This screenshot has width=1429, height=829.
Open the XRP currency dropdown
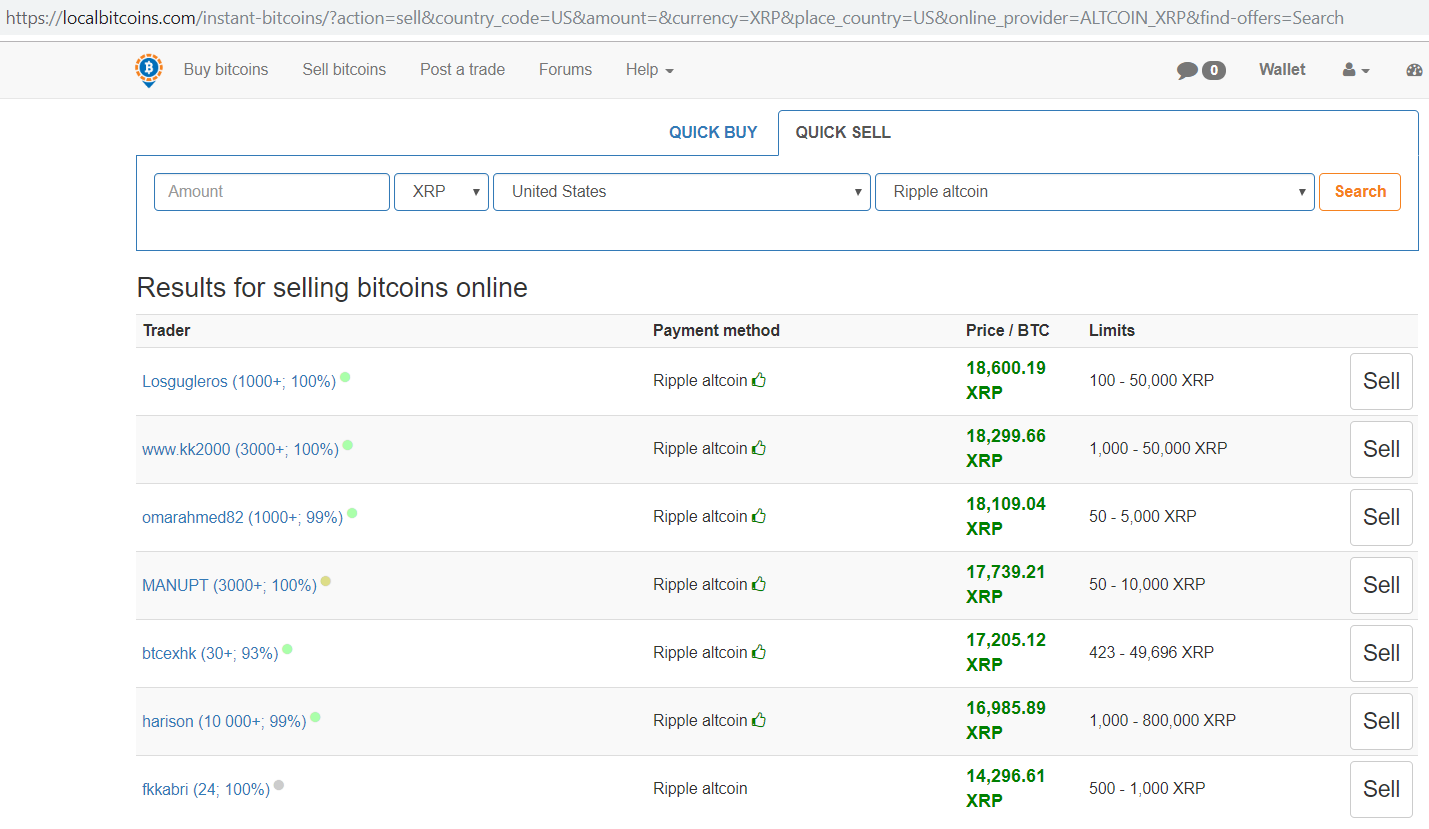click(x=442, y=192)
